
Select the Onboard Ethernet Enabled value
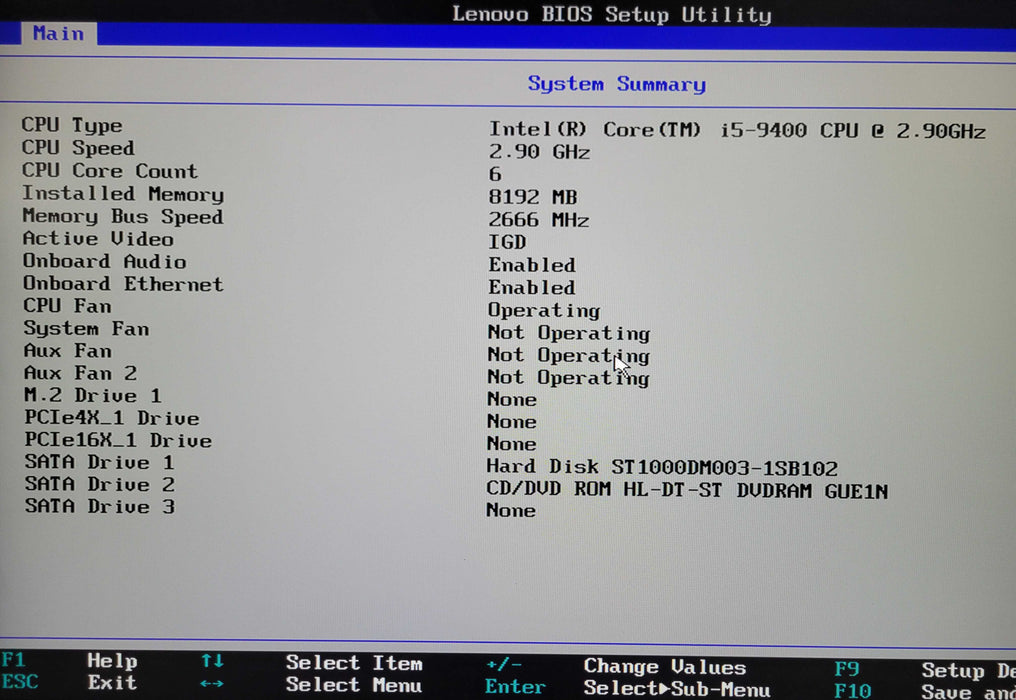pos(531,288)
